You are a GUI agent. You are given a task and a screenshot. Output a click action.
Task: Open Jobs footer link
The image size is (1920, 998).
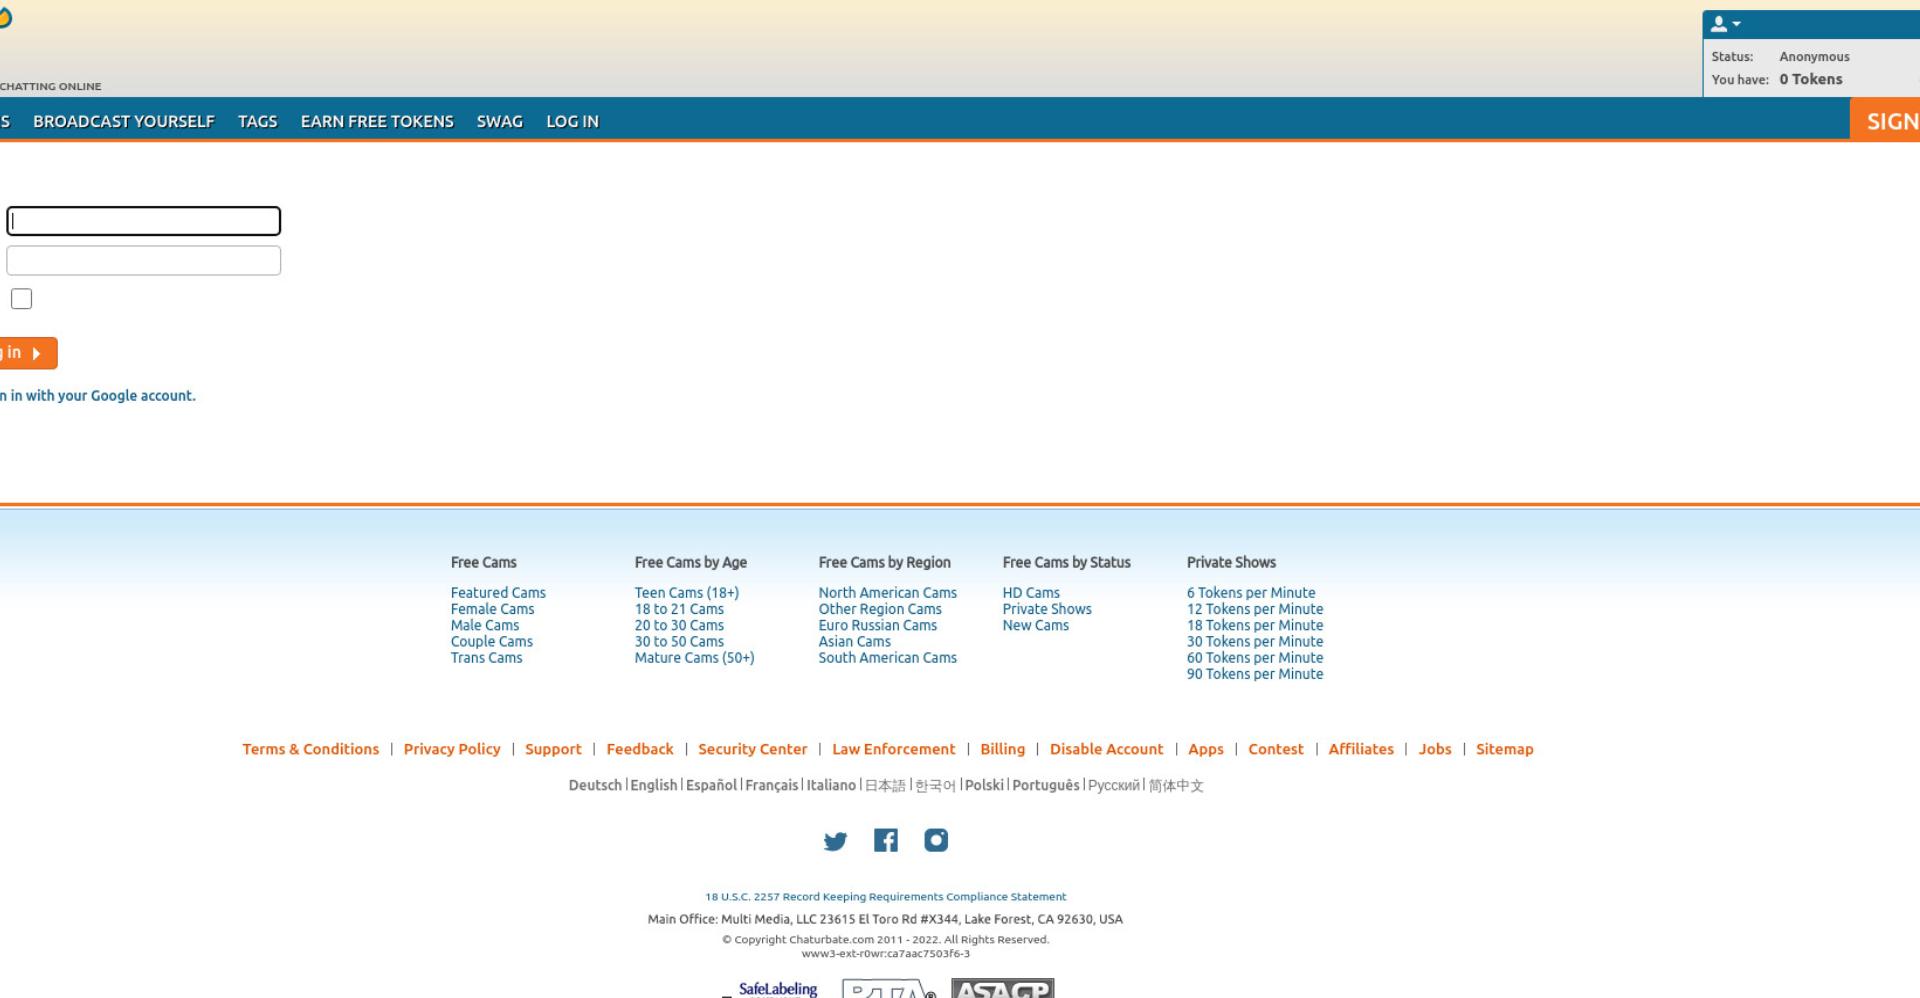click(1435, 749)
